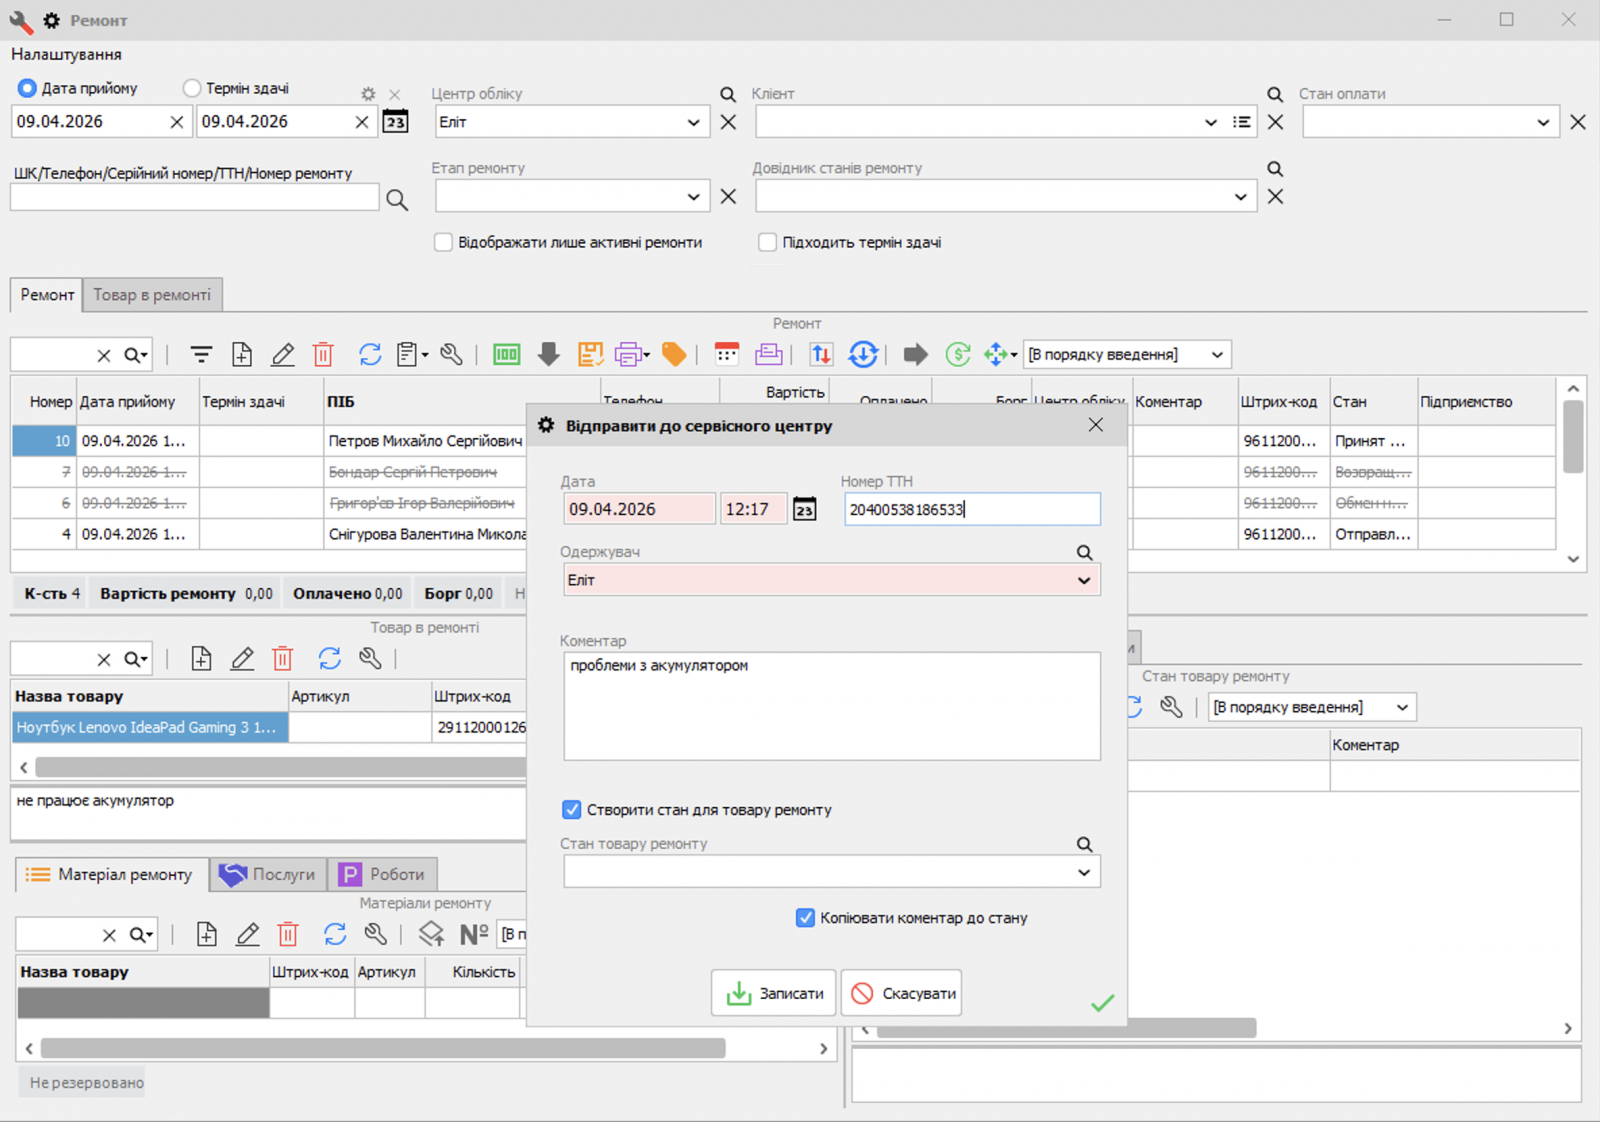1600x1122 pixels.
Task: Click the refresh icon in Ремонт toolbar
Action: pyautogui.click(x=369, y=355)
